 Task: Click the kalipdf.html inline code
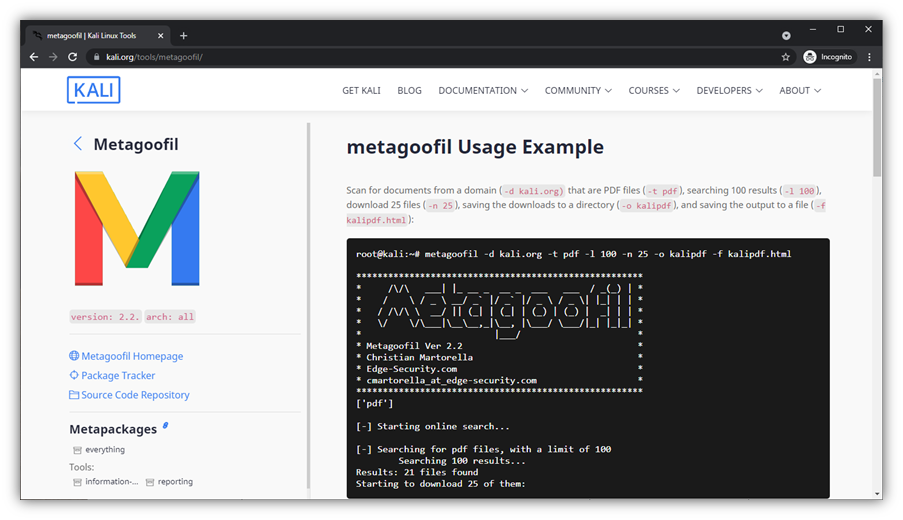point(377,220)
